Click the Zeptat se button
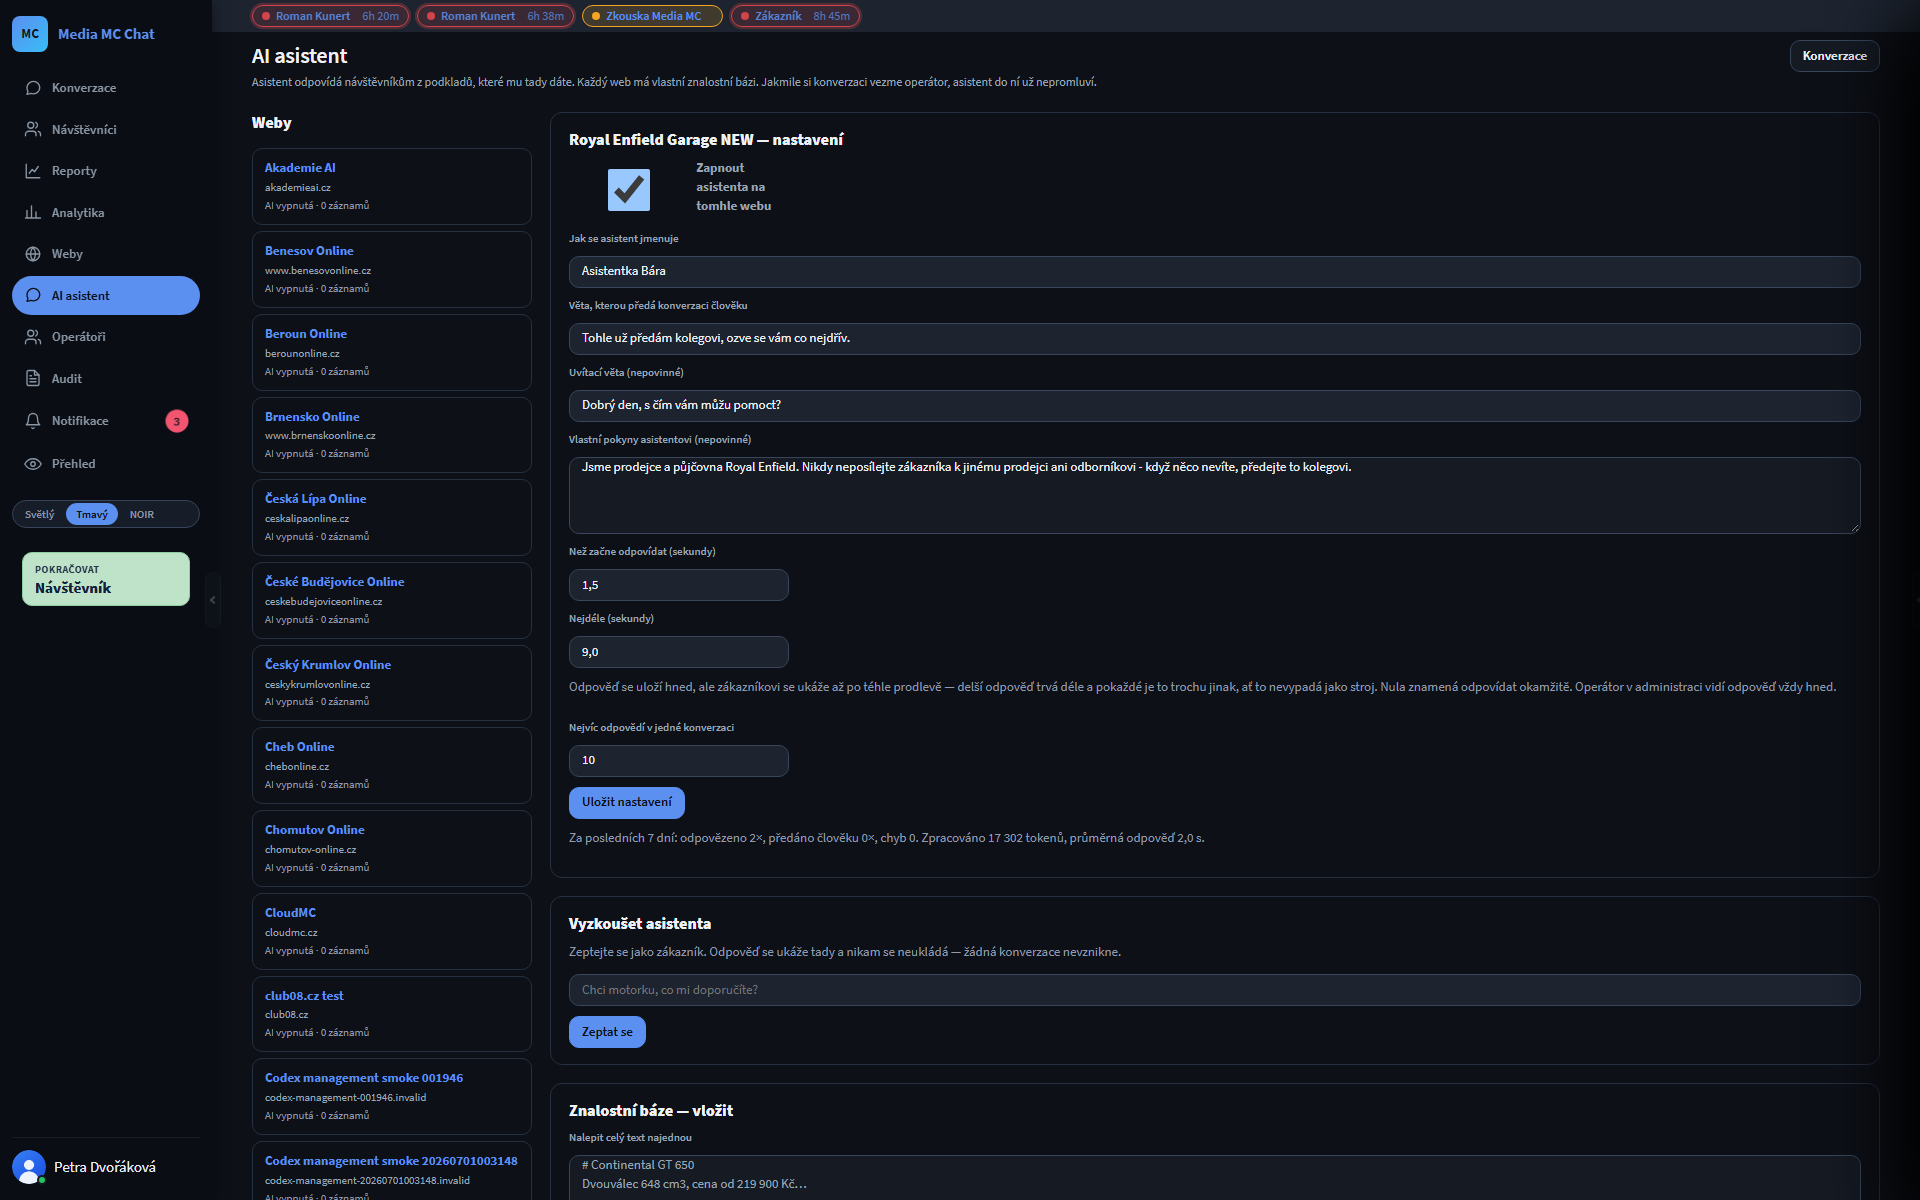 coord(607,1032)
